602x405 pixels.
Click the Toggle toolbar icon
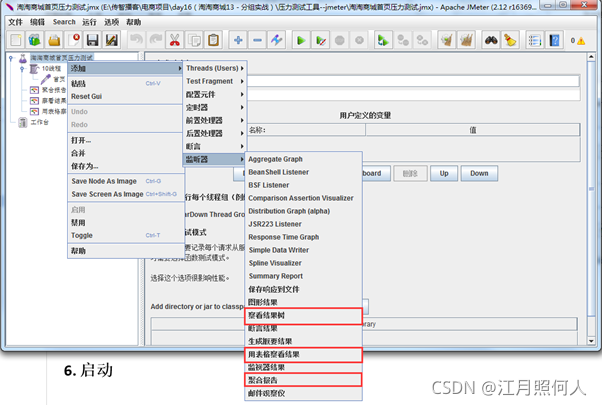pyautogui.click(x=276, y=40)
